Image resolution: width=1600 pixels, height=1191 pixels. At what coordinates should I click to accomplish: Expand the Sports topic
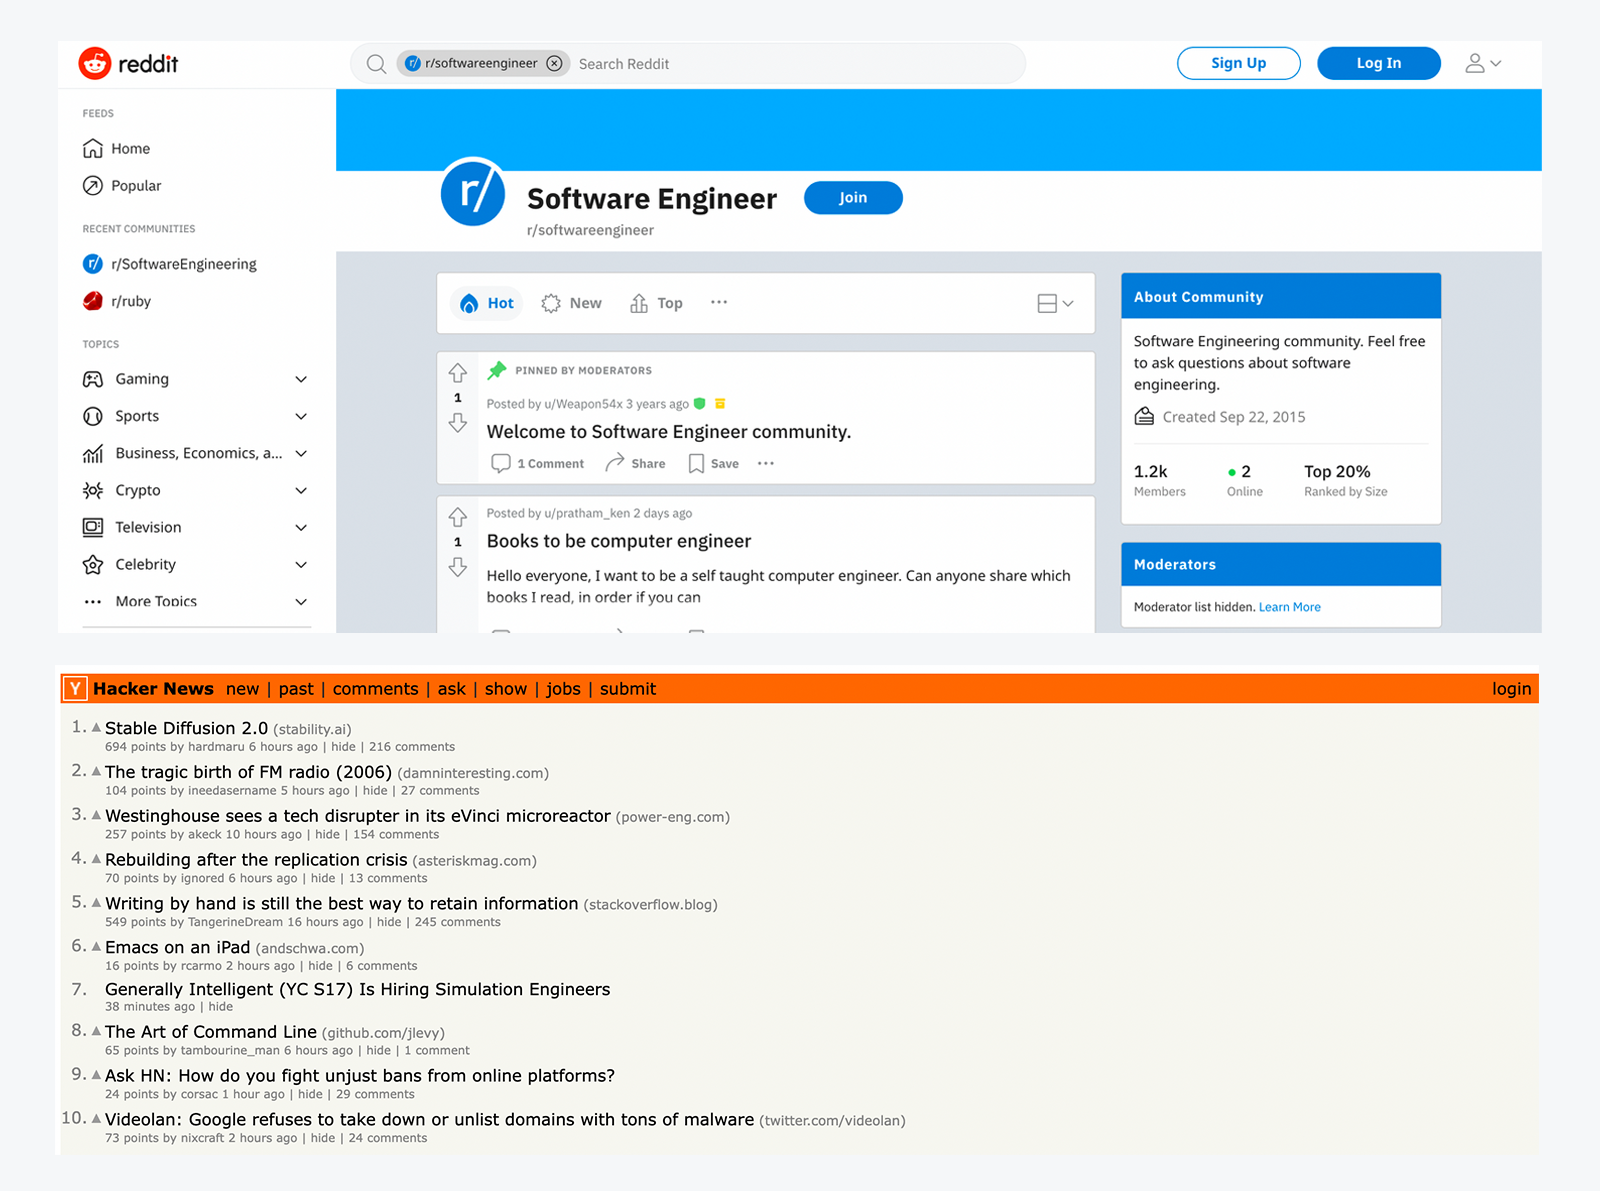coord(301,416)
